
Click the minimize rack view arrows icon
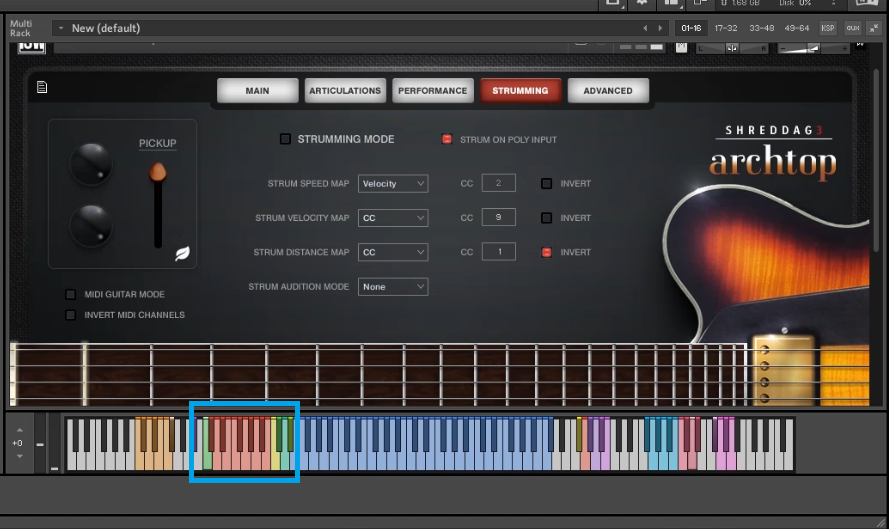[x=874, y=28]
